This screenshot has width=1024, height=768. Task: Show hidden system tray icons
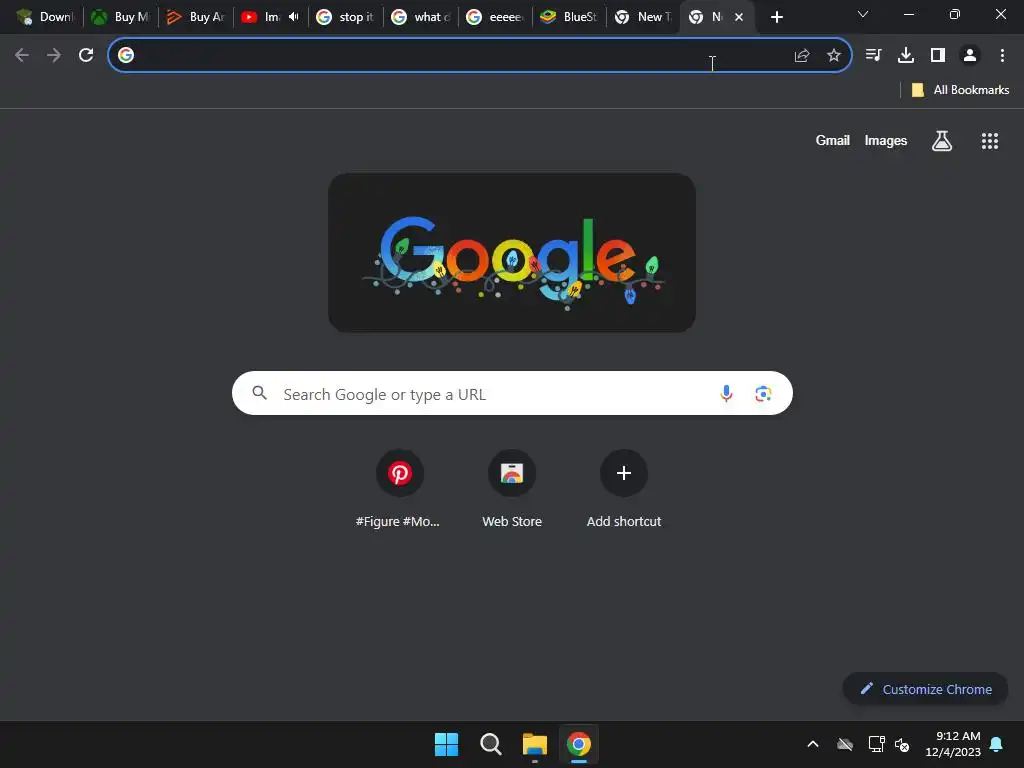(813, 744)
